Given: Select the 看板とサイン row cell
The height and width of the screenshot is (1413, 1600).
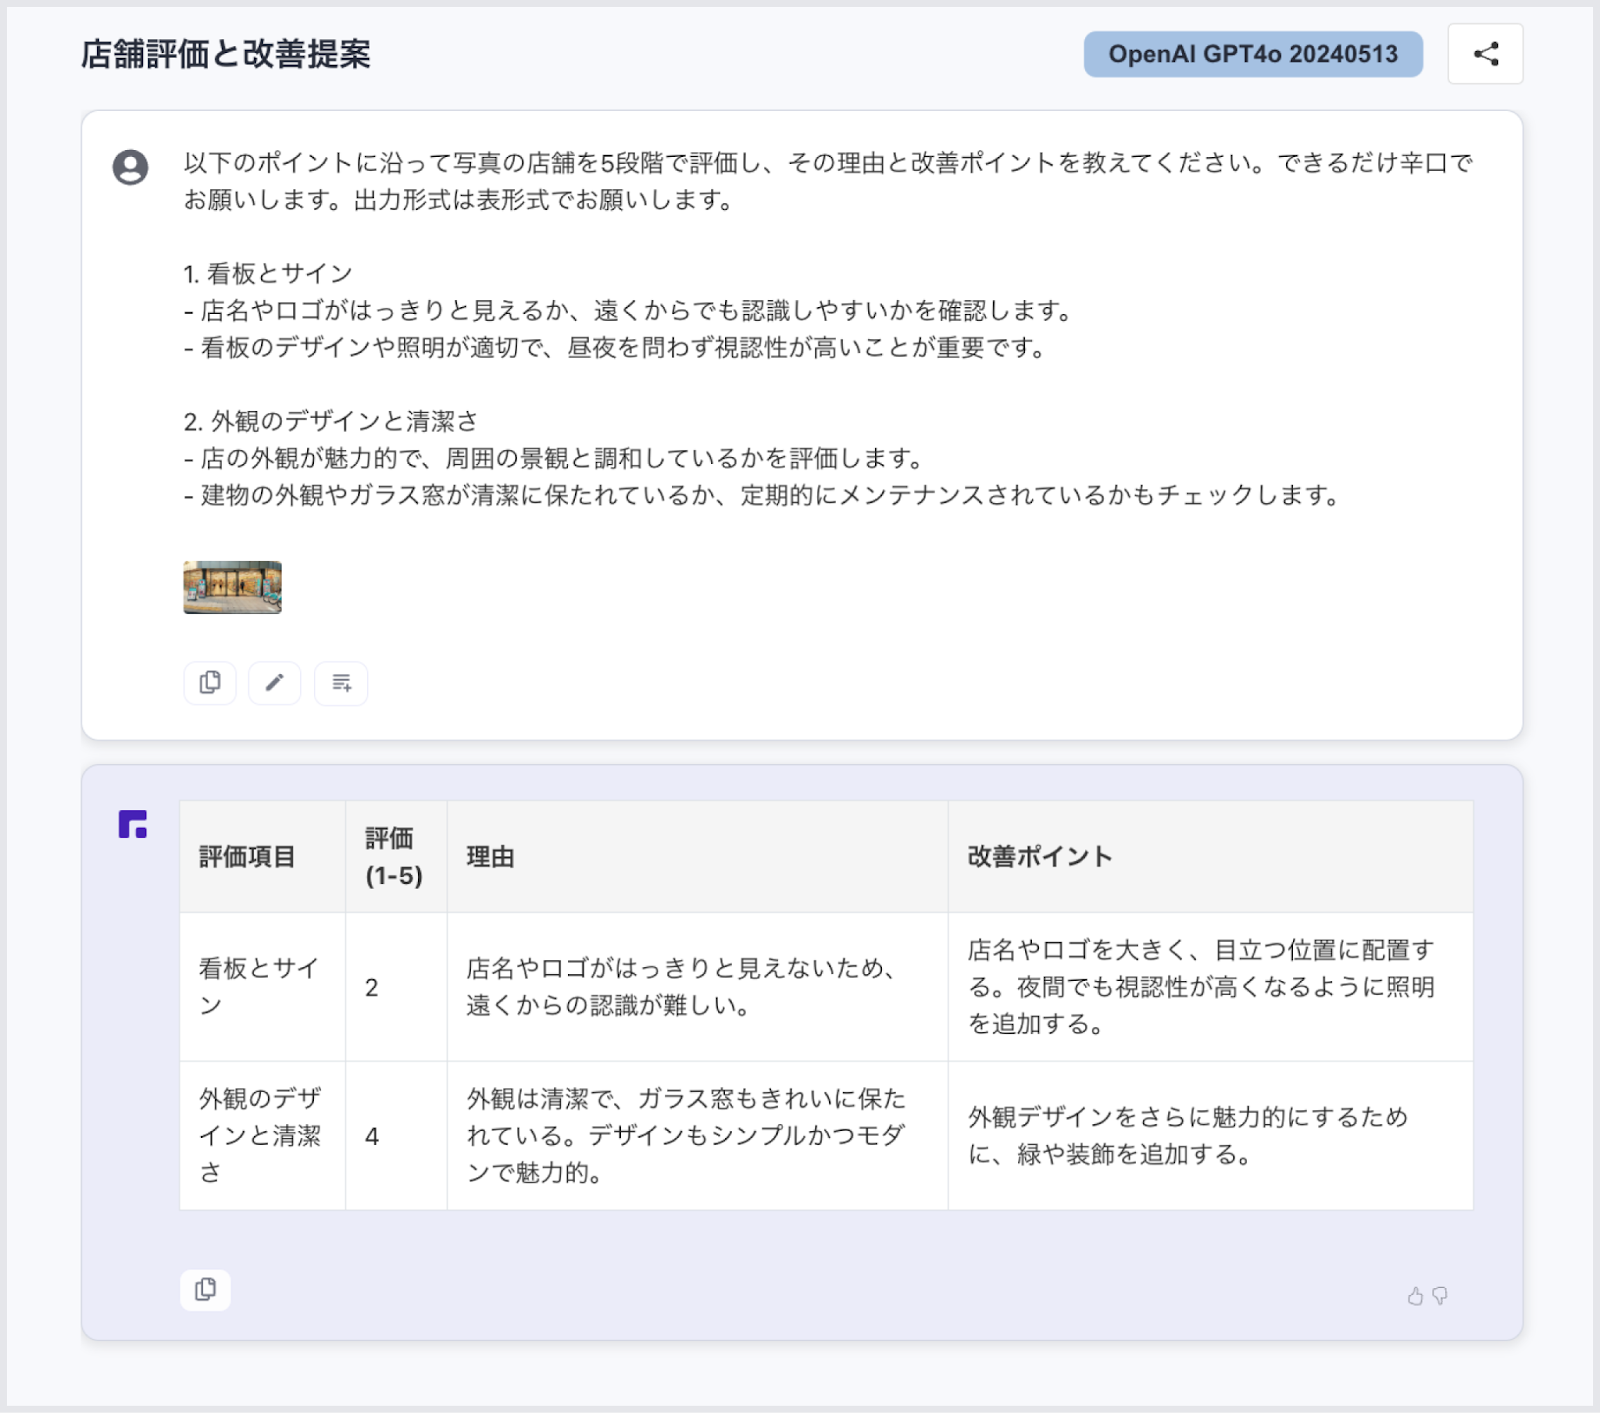Looking at the screenshot, I should [x=263, y=987].
